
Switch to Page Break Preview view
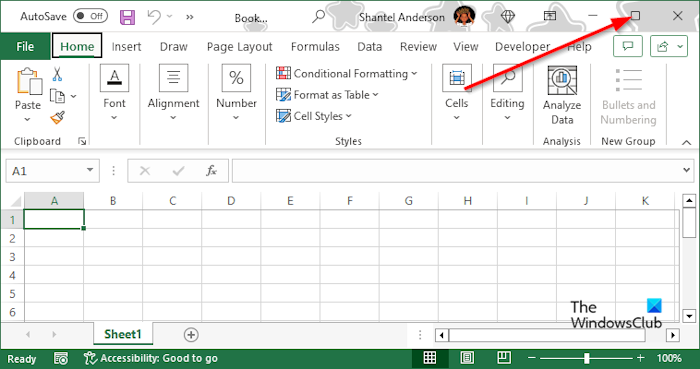pyautogui.click(x=504, y=358)
